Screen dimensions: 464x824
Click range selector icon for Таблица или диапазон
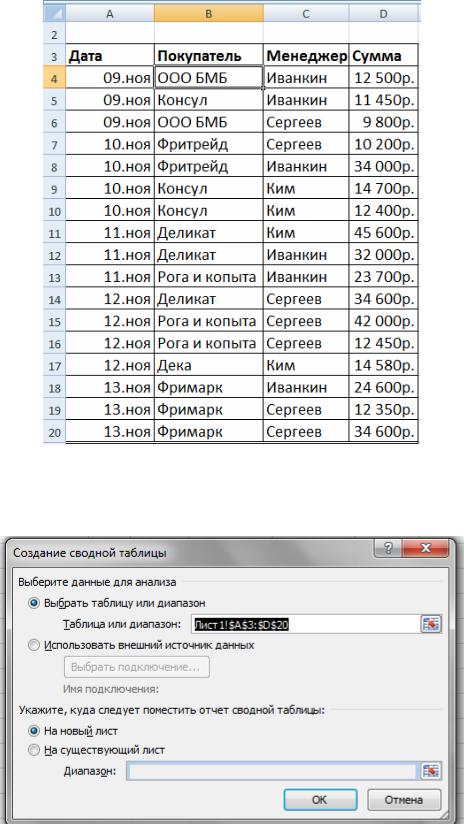coord(431,624)
